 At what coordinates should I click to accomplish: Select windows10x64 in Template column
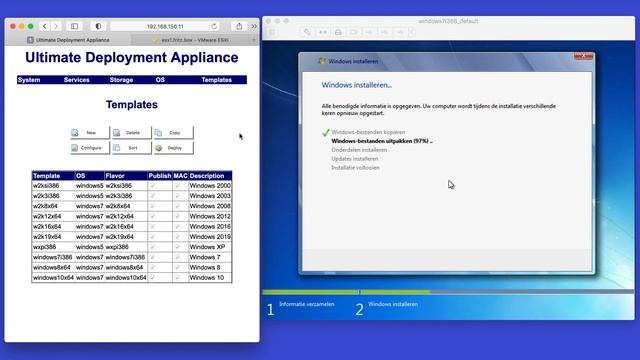(x=53, y=278)
